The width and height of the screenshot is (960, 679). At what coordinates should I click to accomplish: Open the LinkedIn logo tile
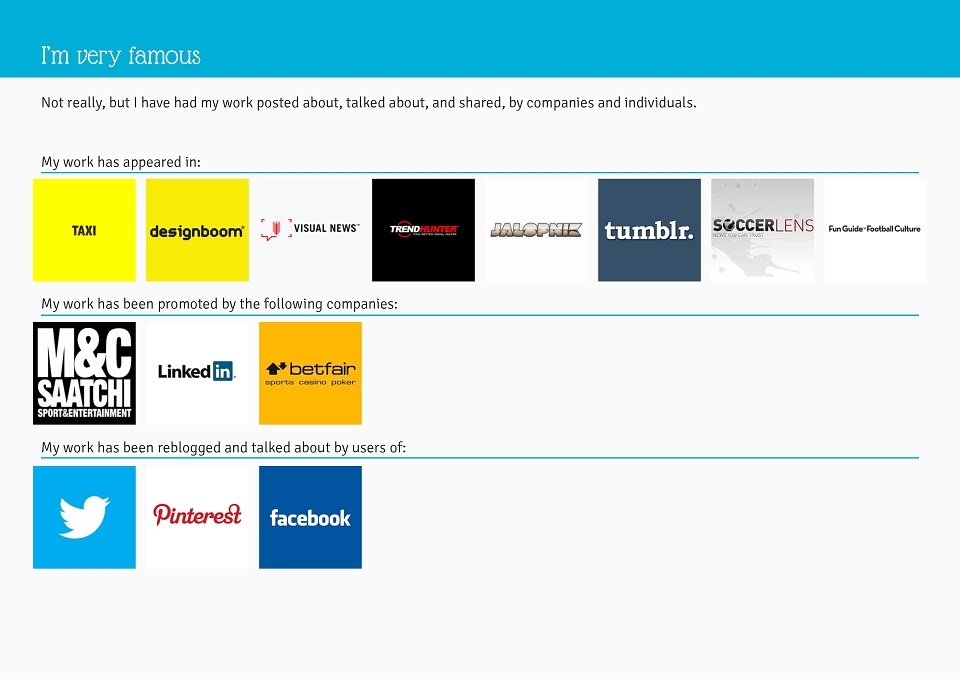pos(197,373)
